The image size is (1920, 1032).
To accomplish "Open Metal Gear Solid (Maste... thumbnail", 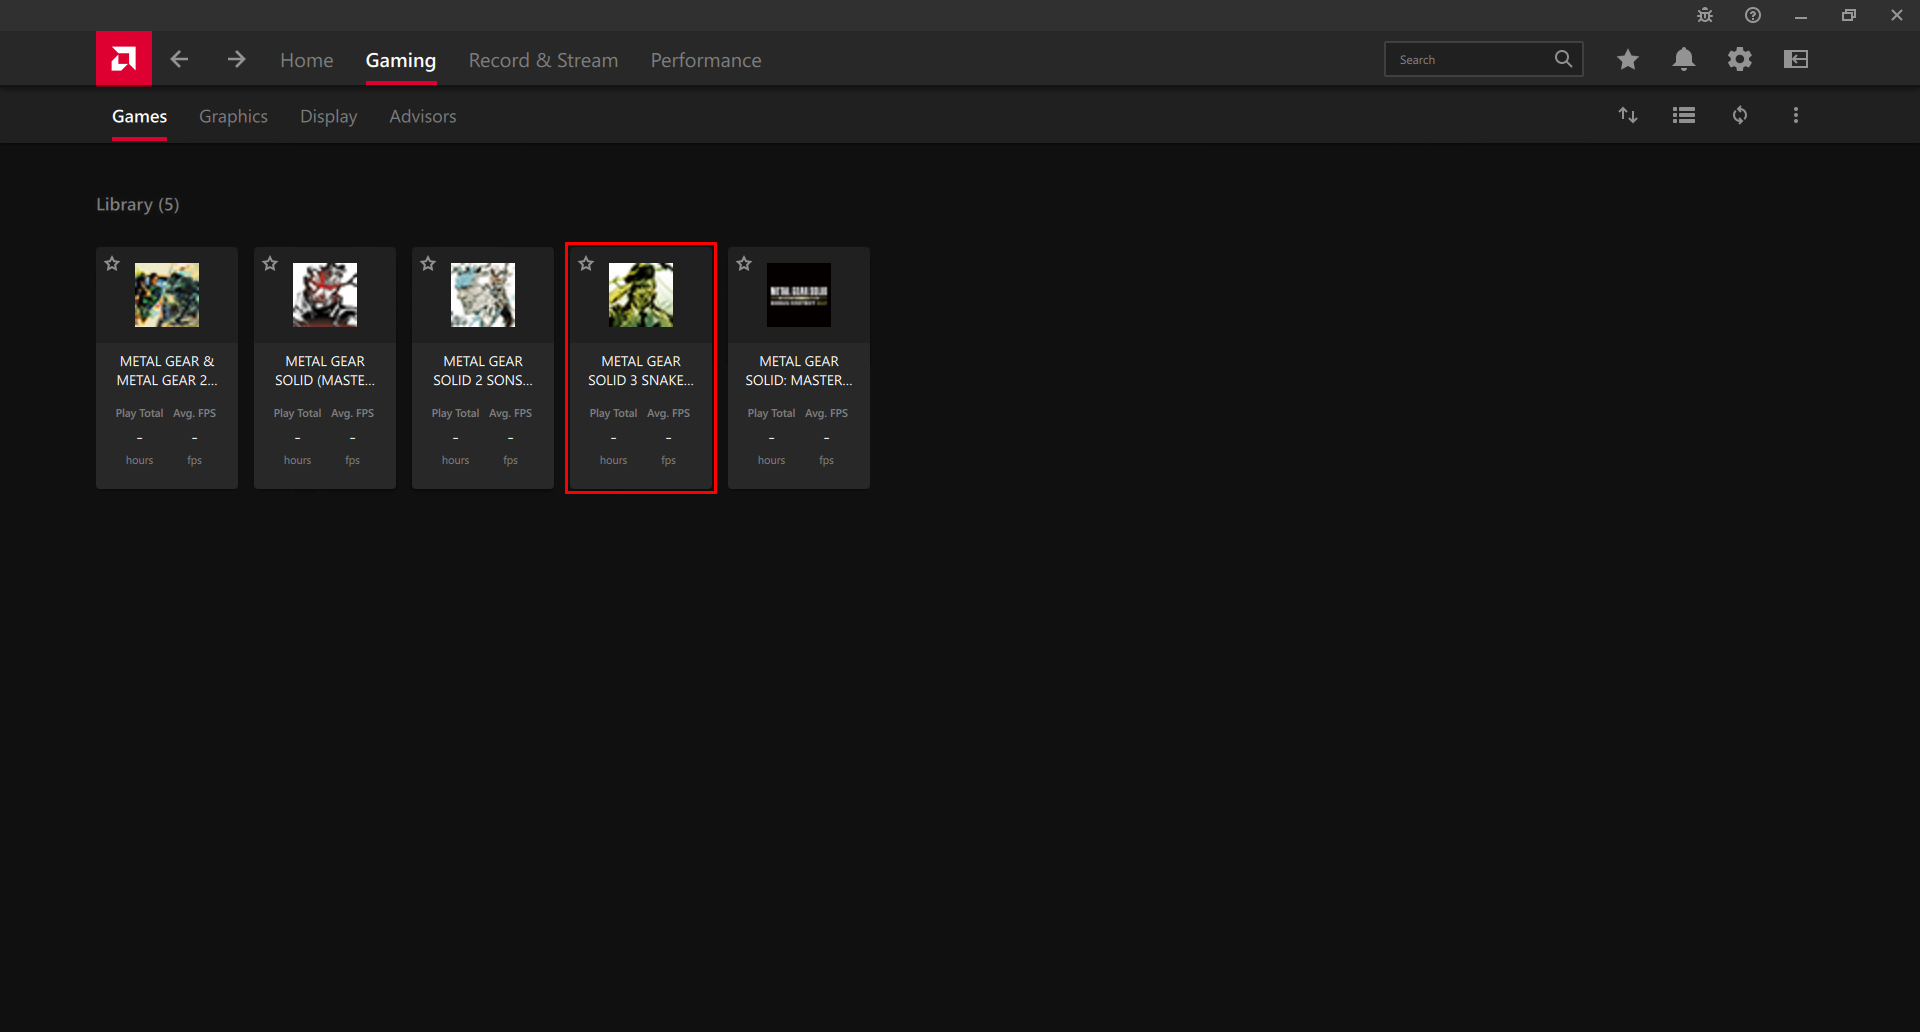I will (x=325, y=295).
